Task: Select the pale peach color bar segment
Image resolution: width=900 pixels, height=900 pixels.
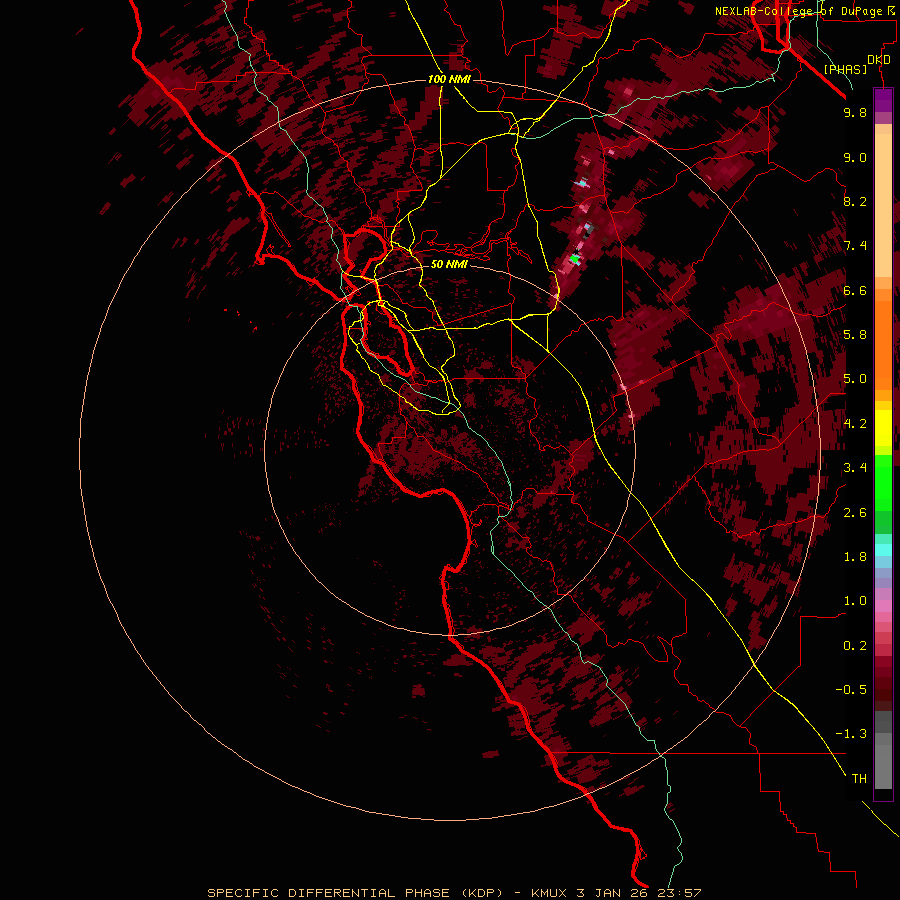Action: click(883, 205)
